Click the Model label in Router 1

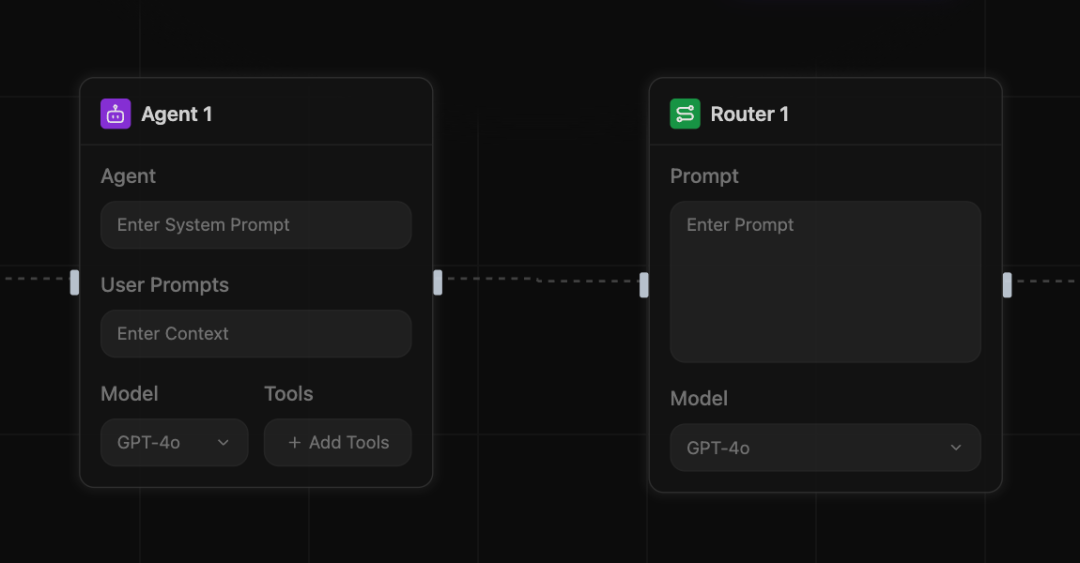(699, 398)
